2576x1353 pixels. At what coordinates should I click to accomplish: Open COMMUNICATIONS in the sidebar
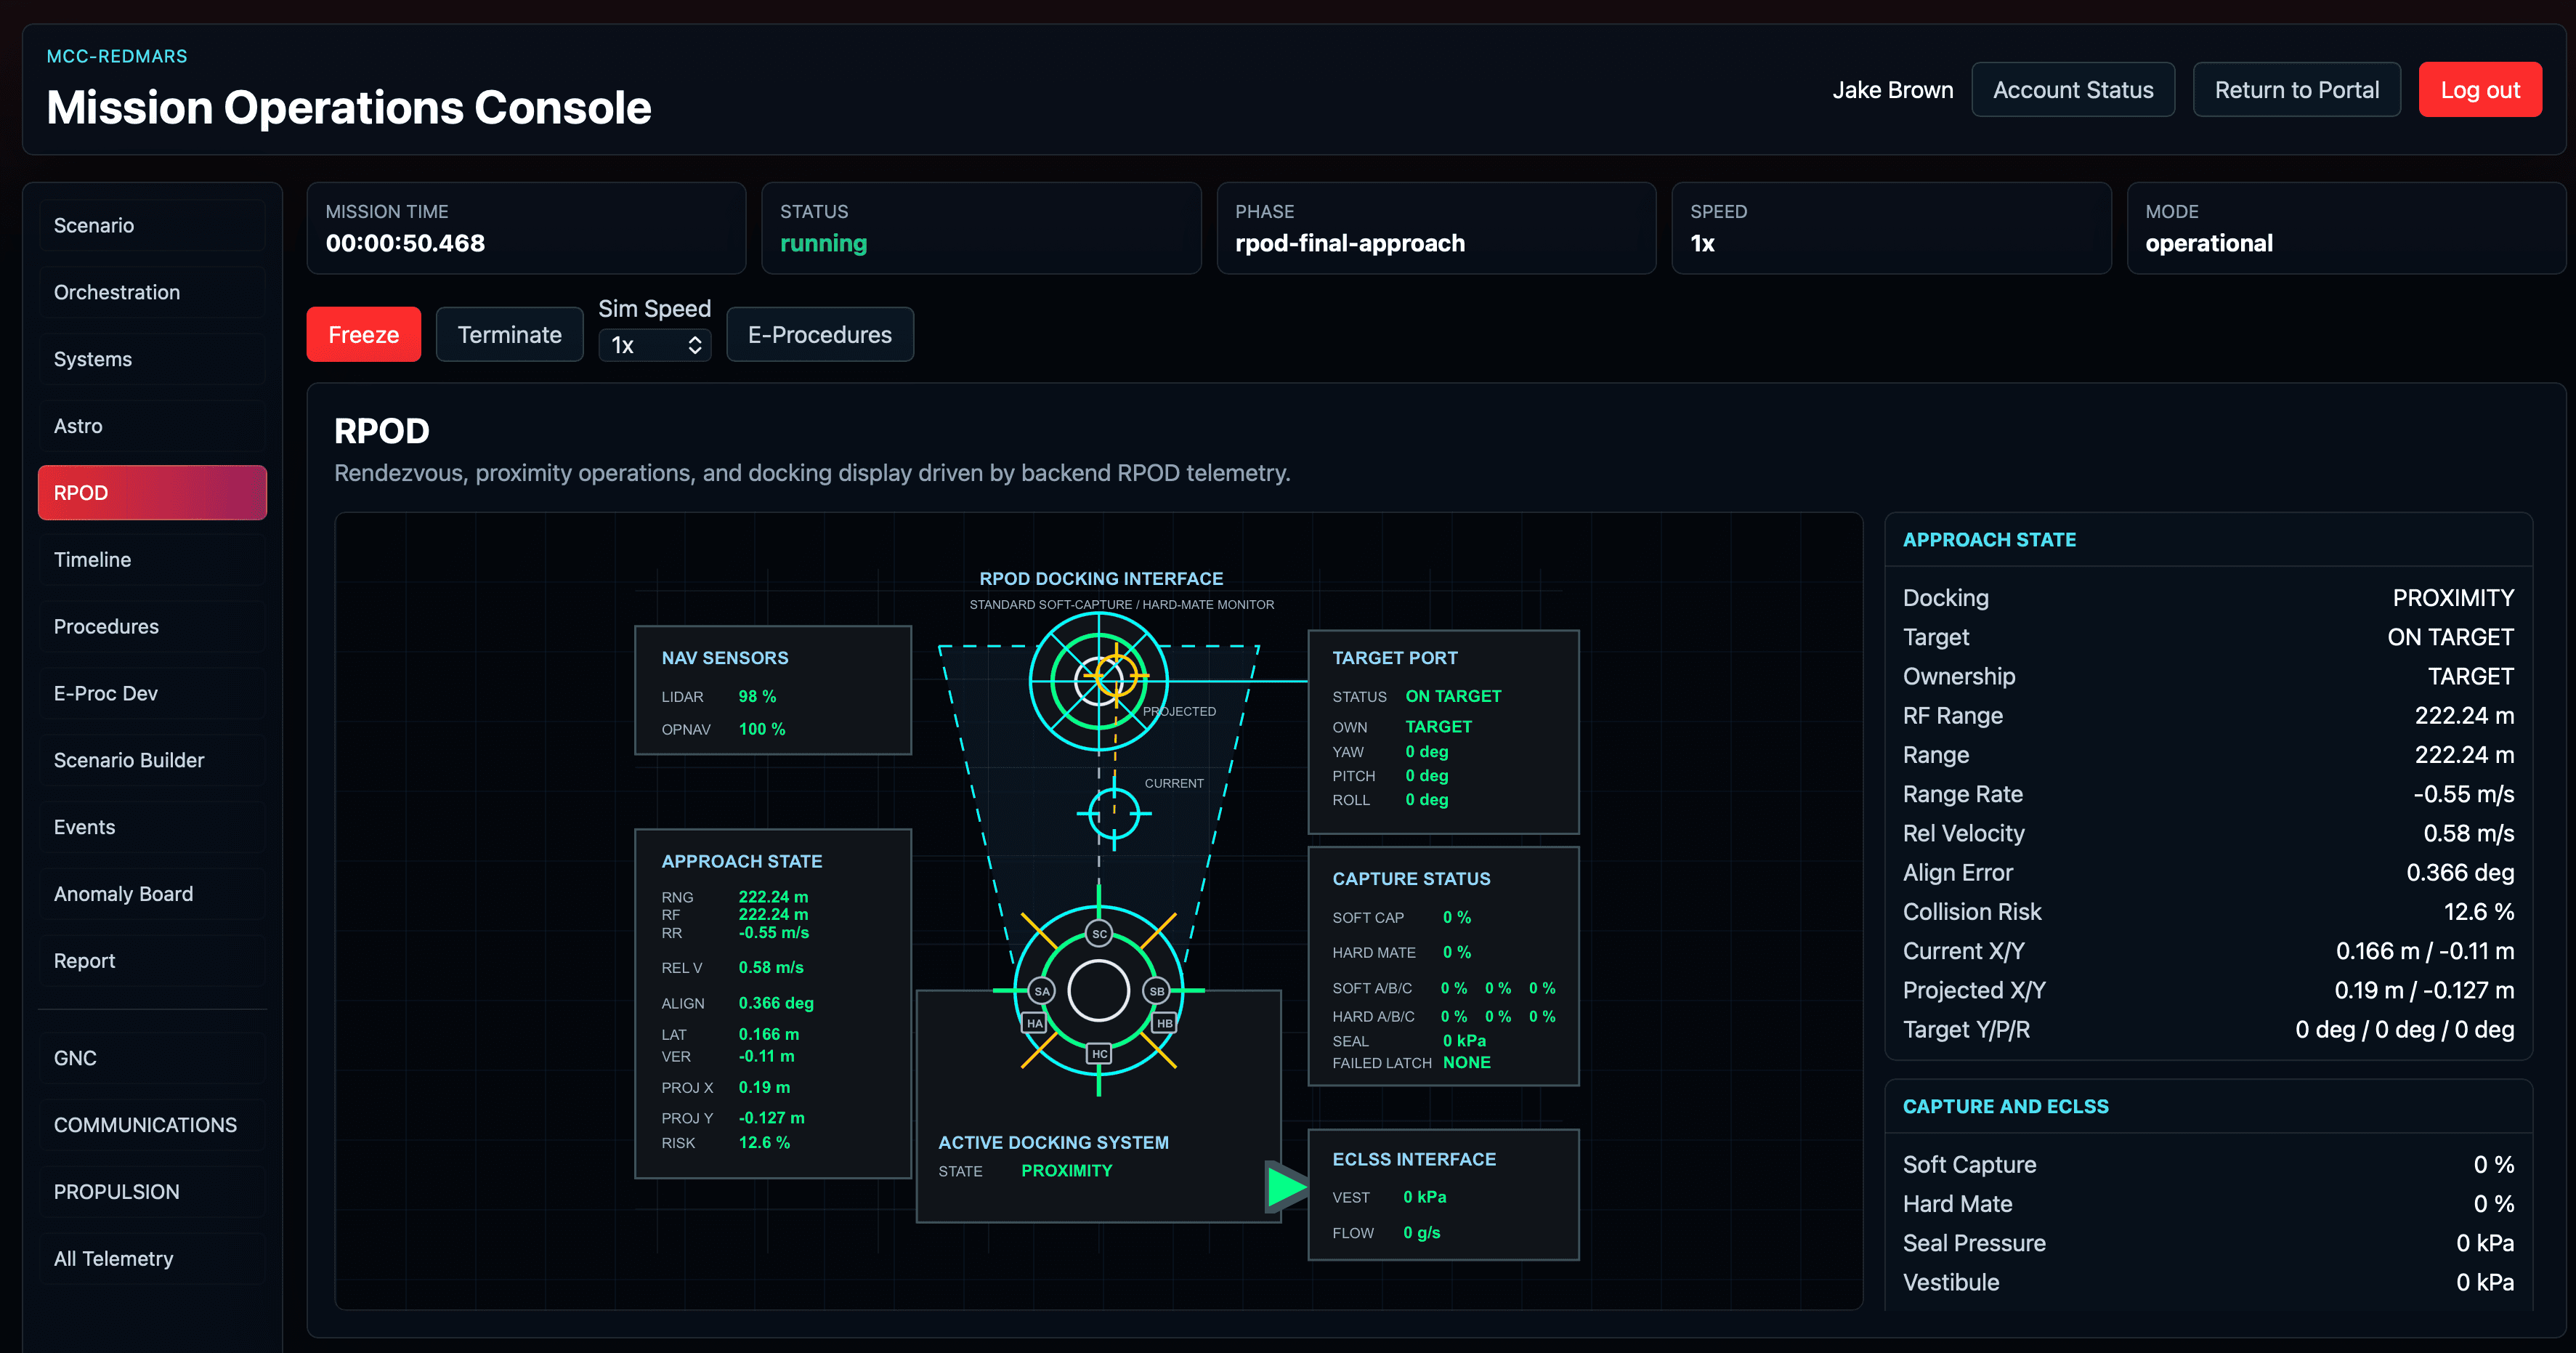click(x=152, y=1125)
